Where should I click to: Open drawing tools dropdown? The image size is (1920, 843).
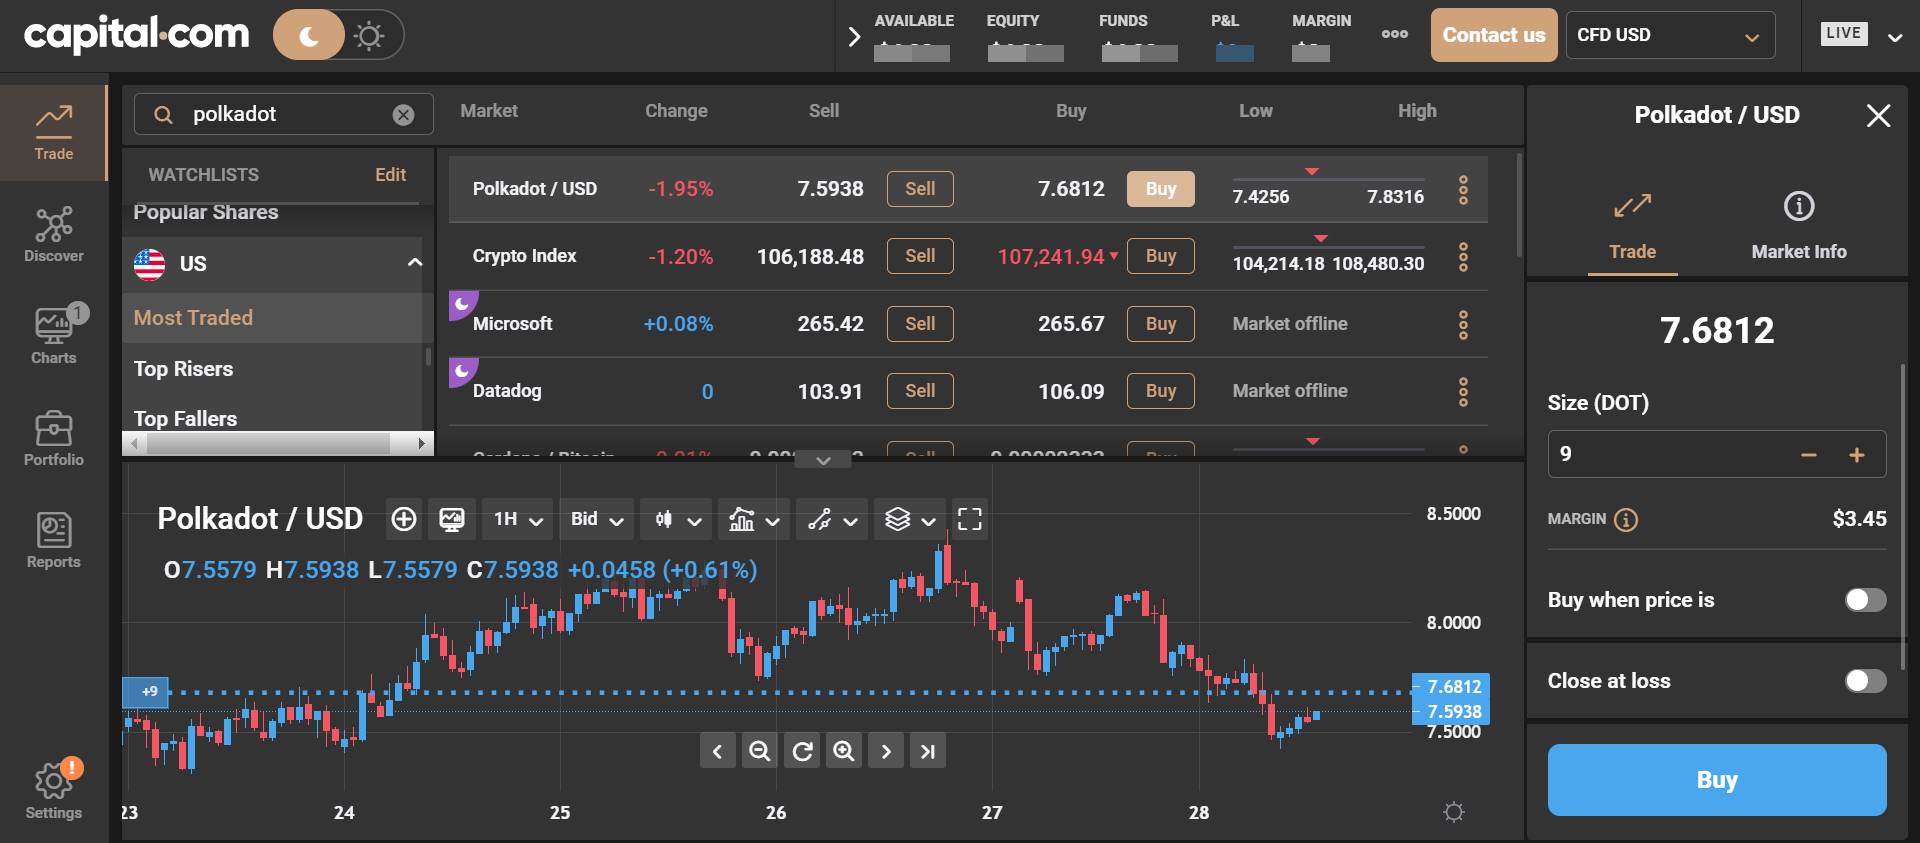tap(832, 519)
